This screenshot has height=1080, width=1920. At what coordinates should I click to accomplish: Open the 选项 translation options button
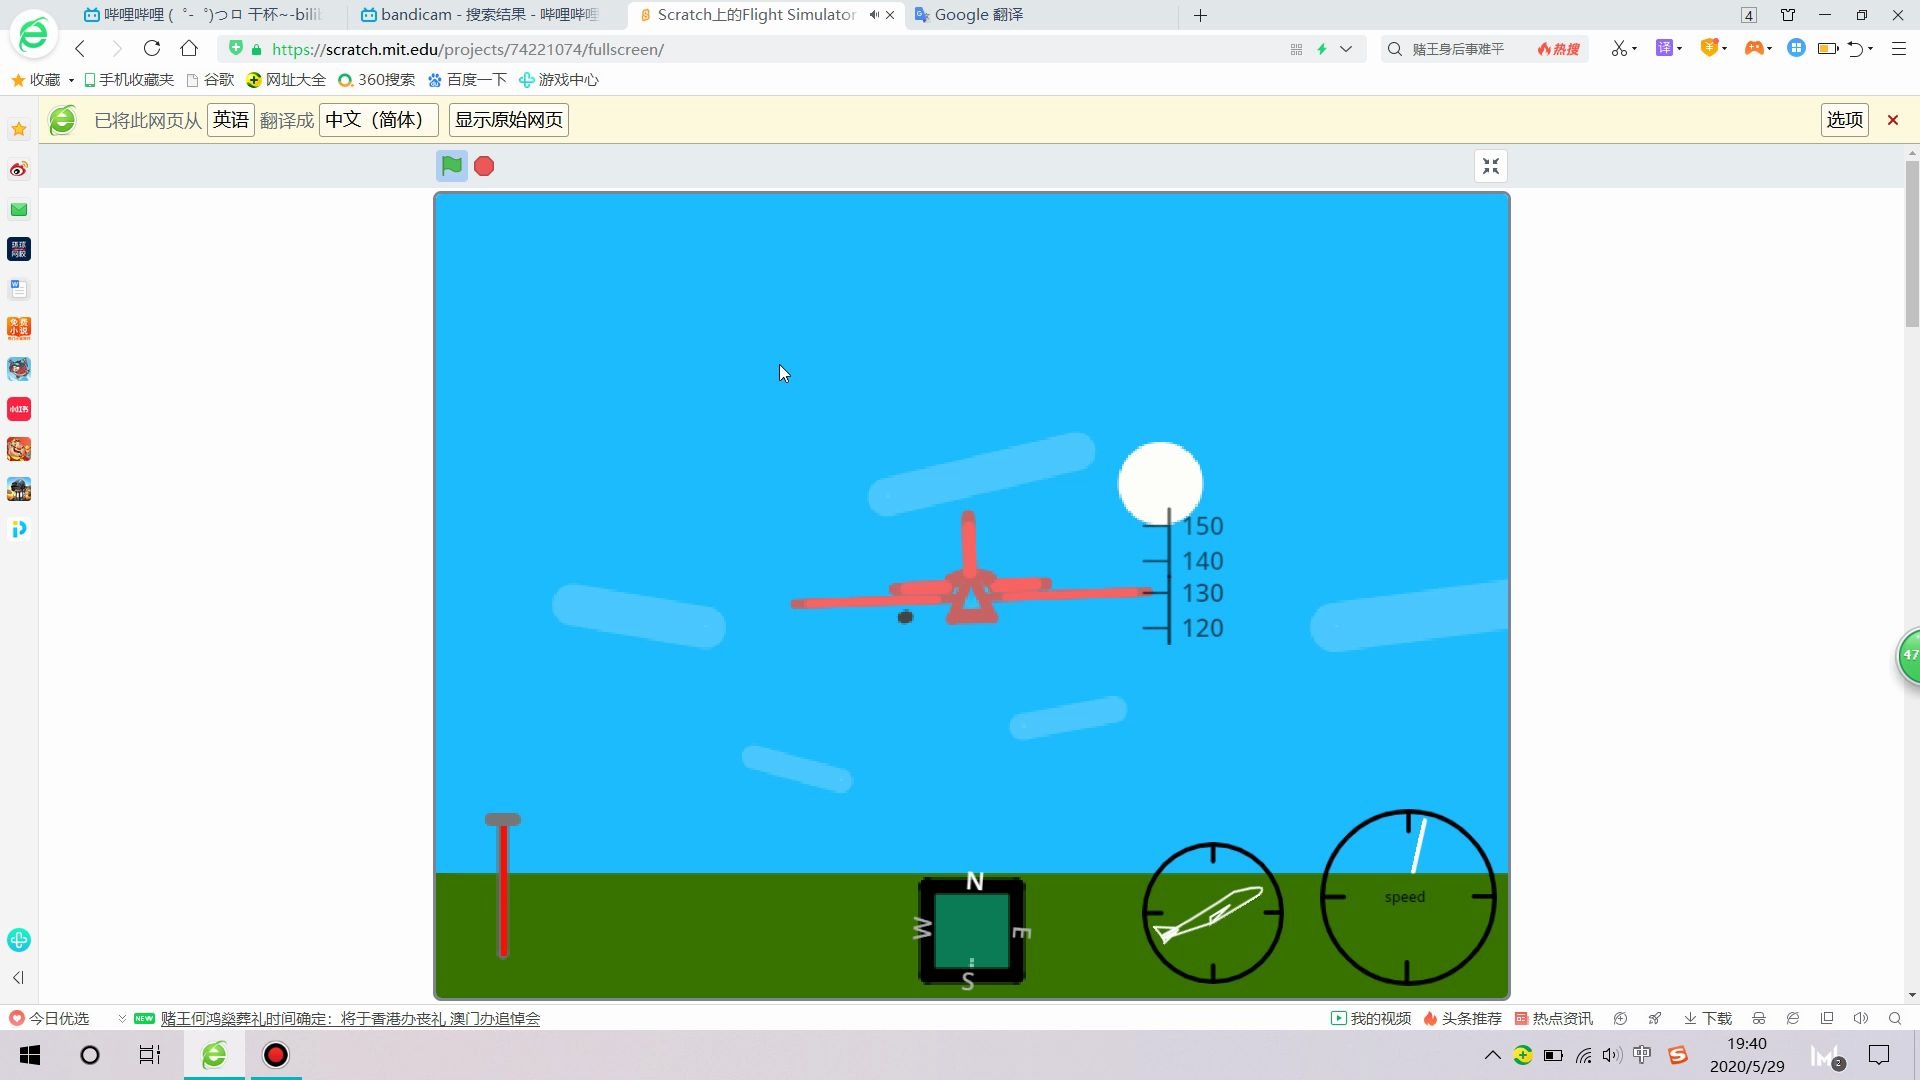(1844, 120)
